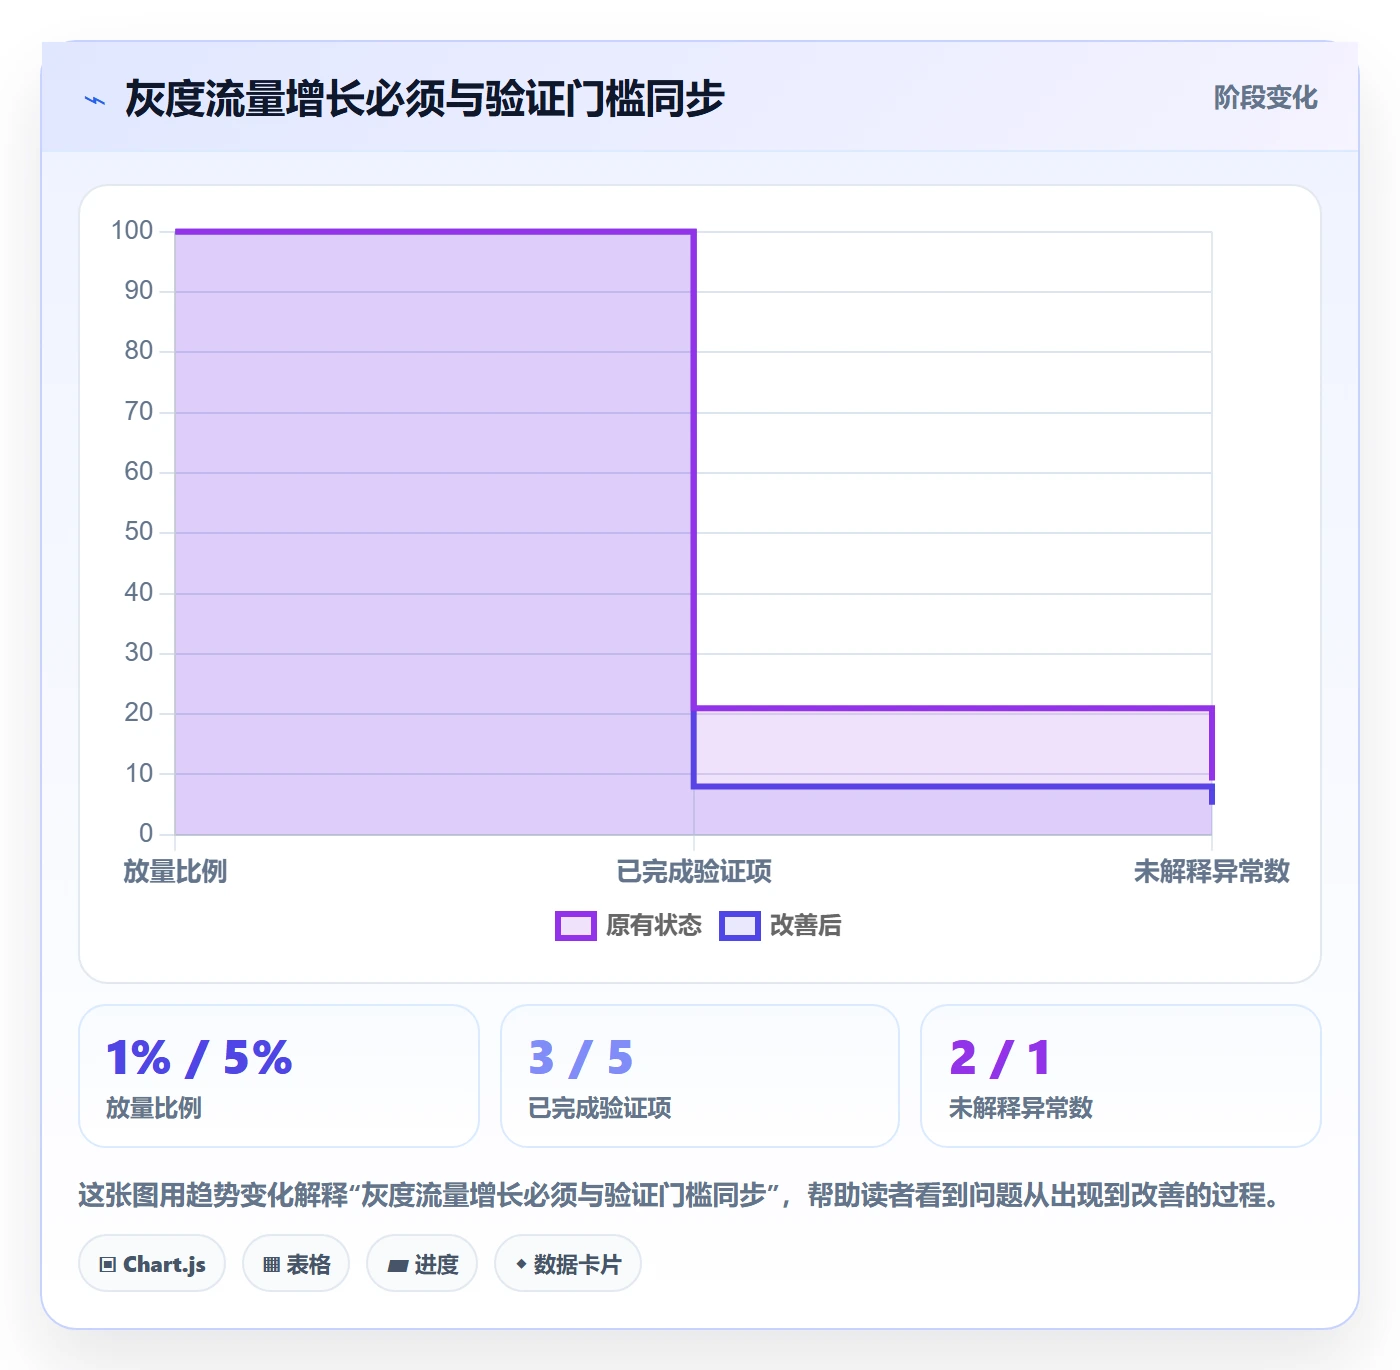Click the description paragraph below the cards
1400x1370 pixels.
pyautogui.click(x=681, y=1195)
